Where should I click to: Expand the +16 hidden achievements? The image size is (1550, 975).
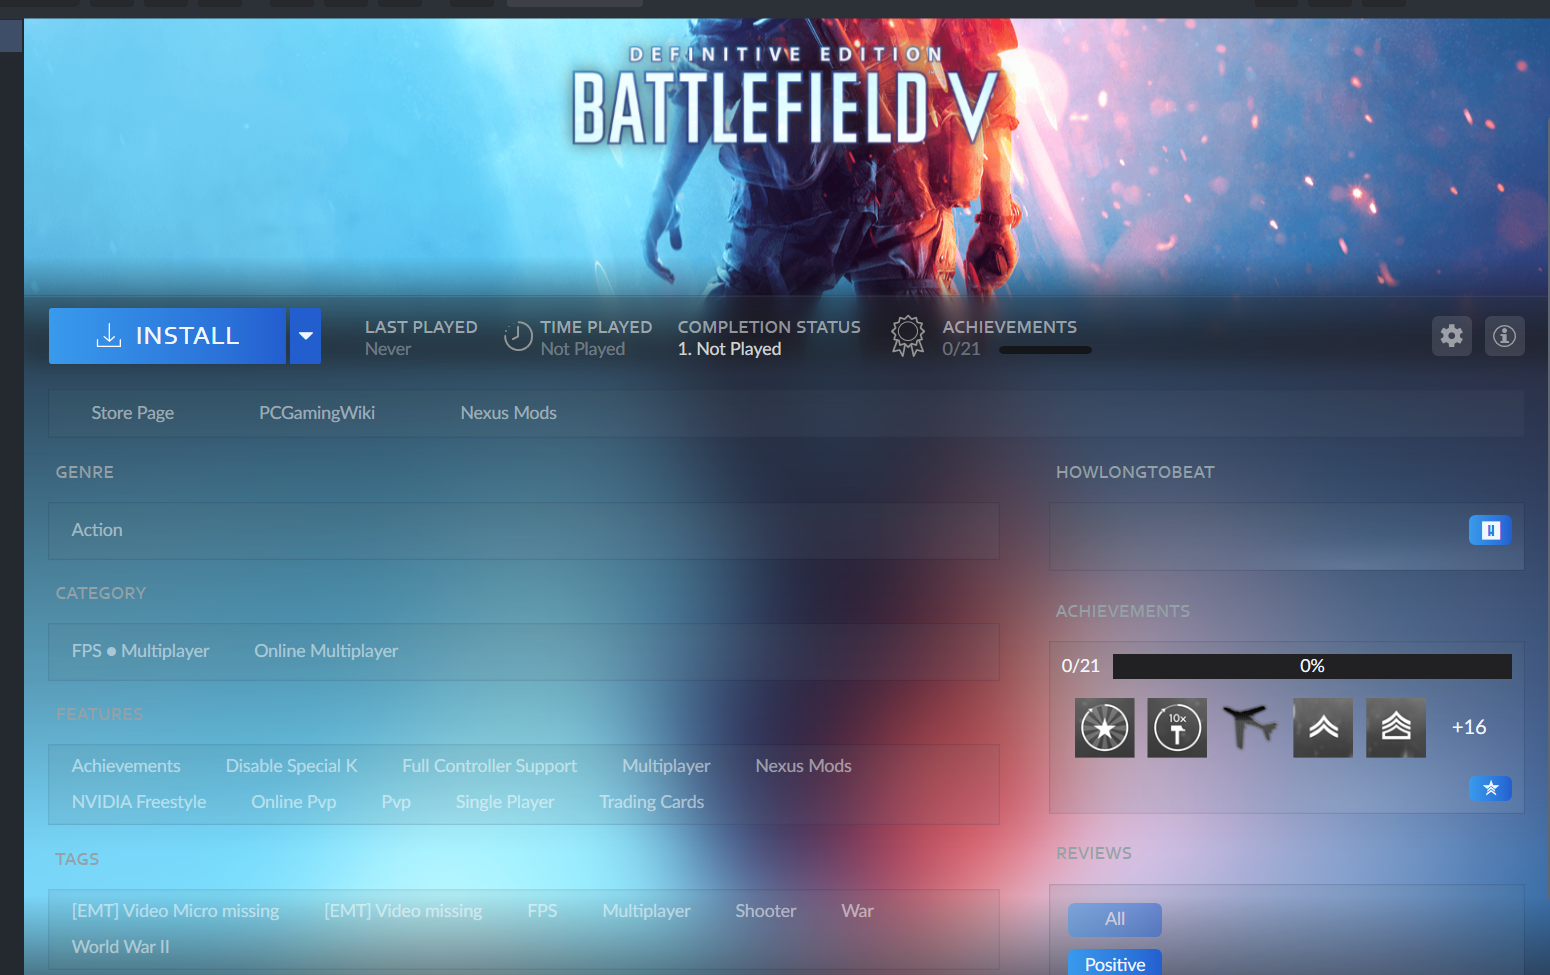coord(1468,727)
